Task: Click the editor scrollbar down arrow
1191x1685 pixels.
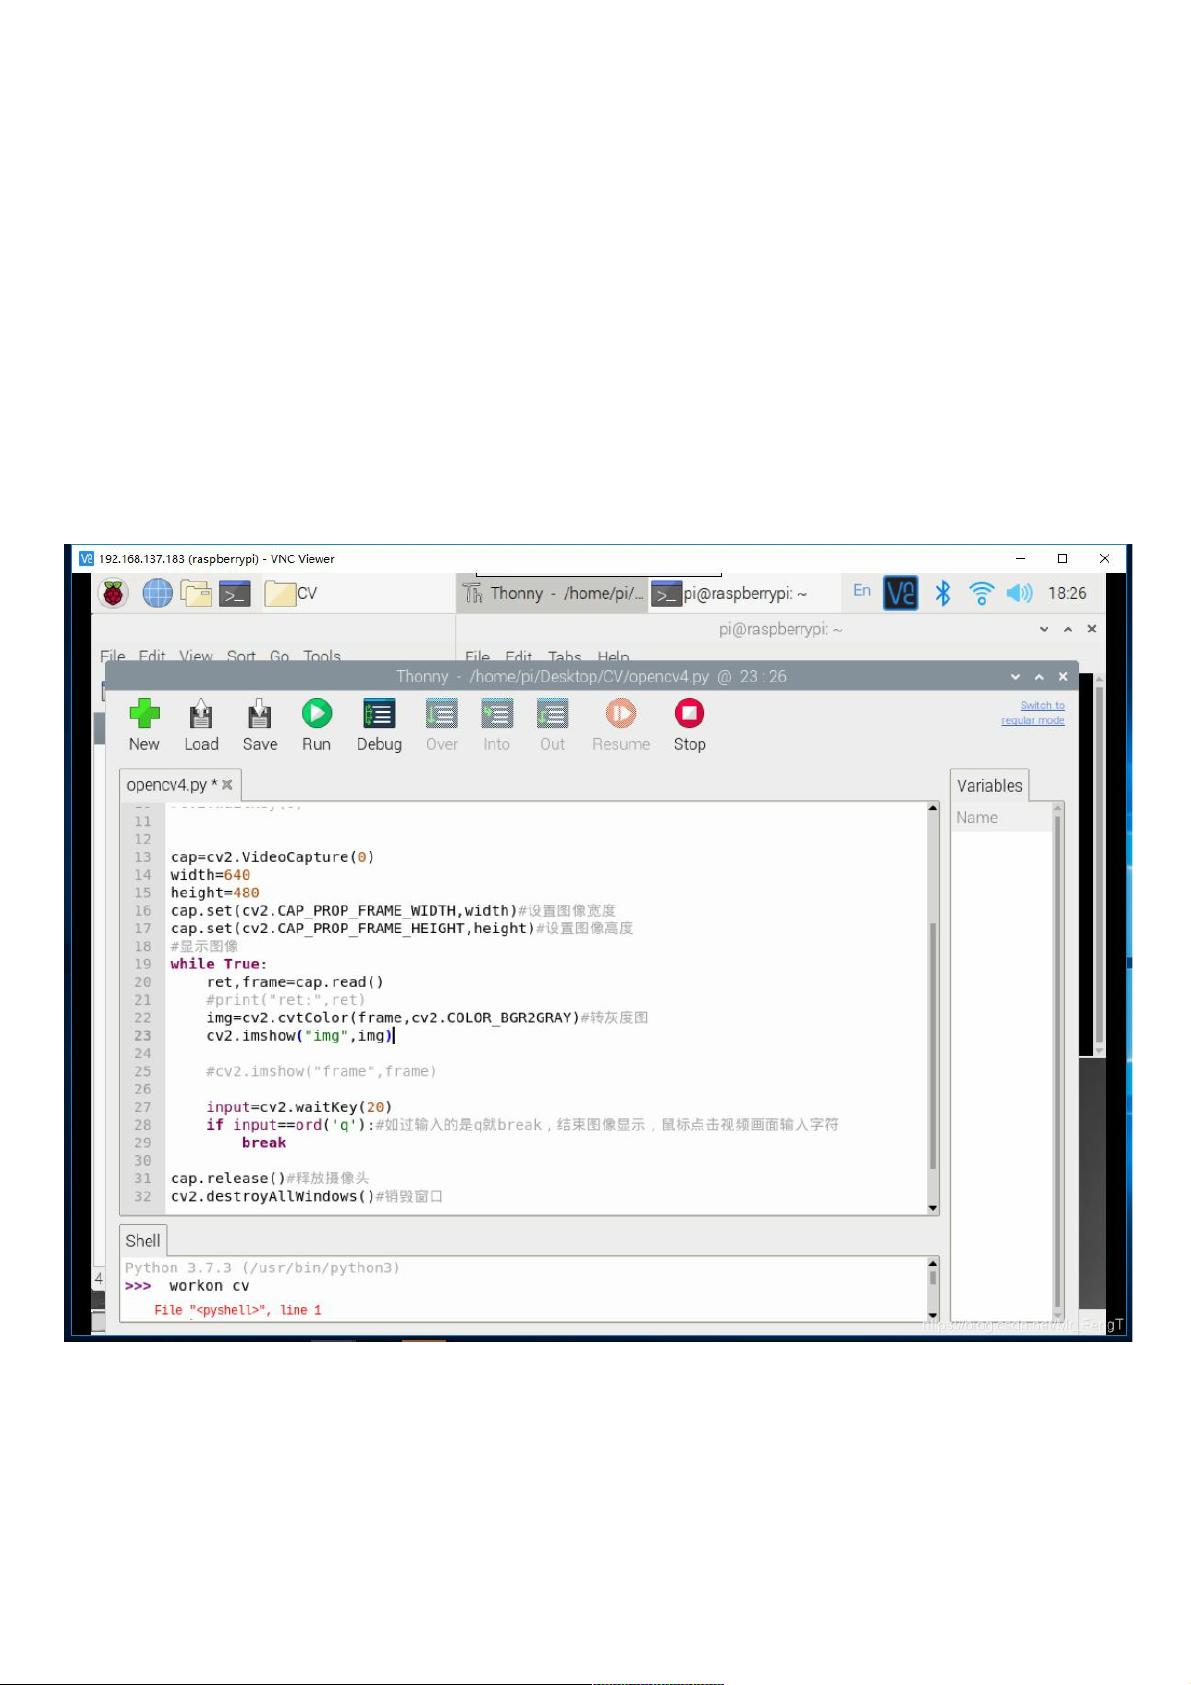Action: click(933, 1208)
